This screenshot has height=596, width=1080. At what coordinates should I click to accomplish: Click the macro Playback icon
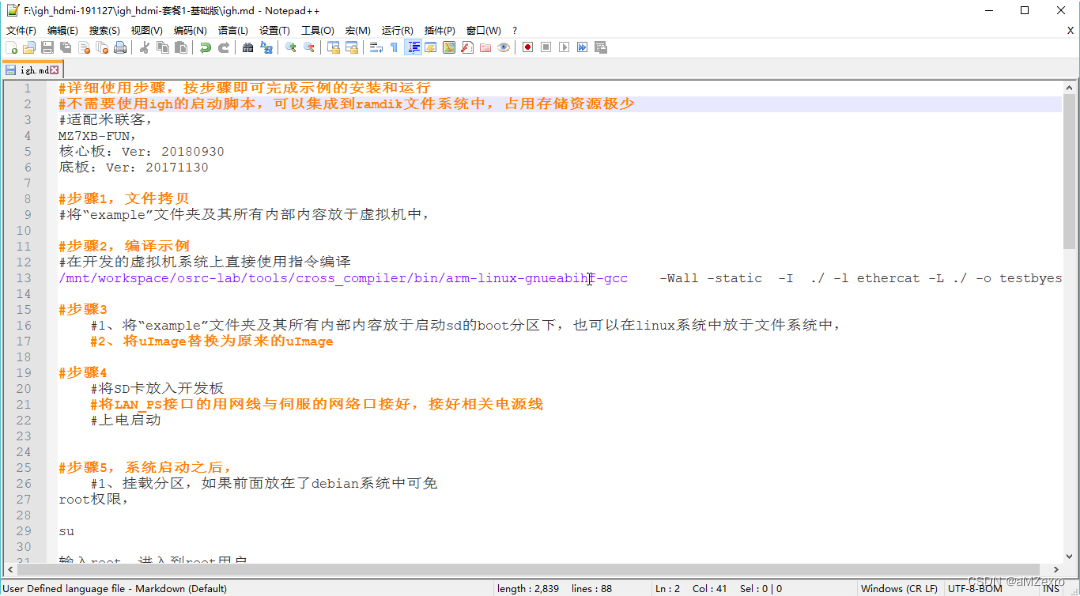coord(564,48)
